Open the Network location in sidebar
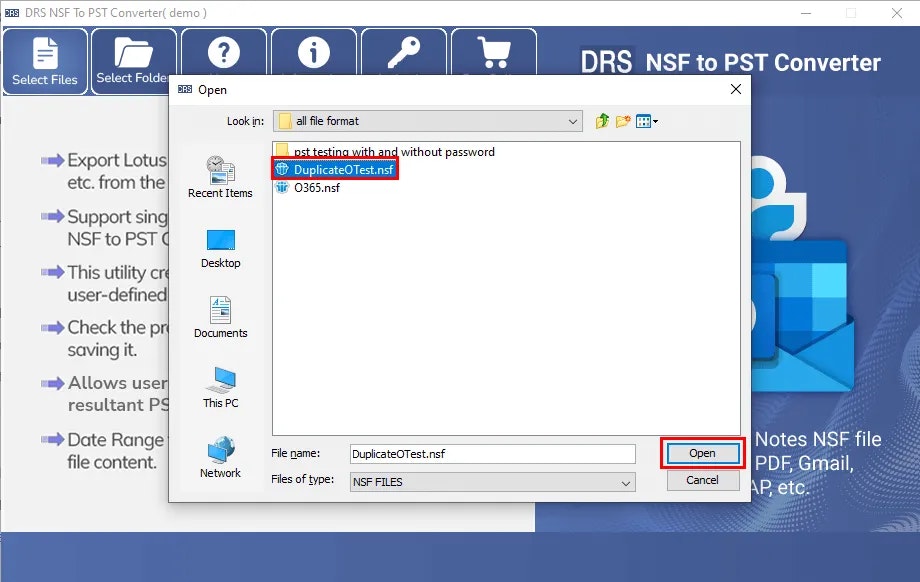 (x=221, y=458)
